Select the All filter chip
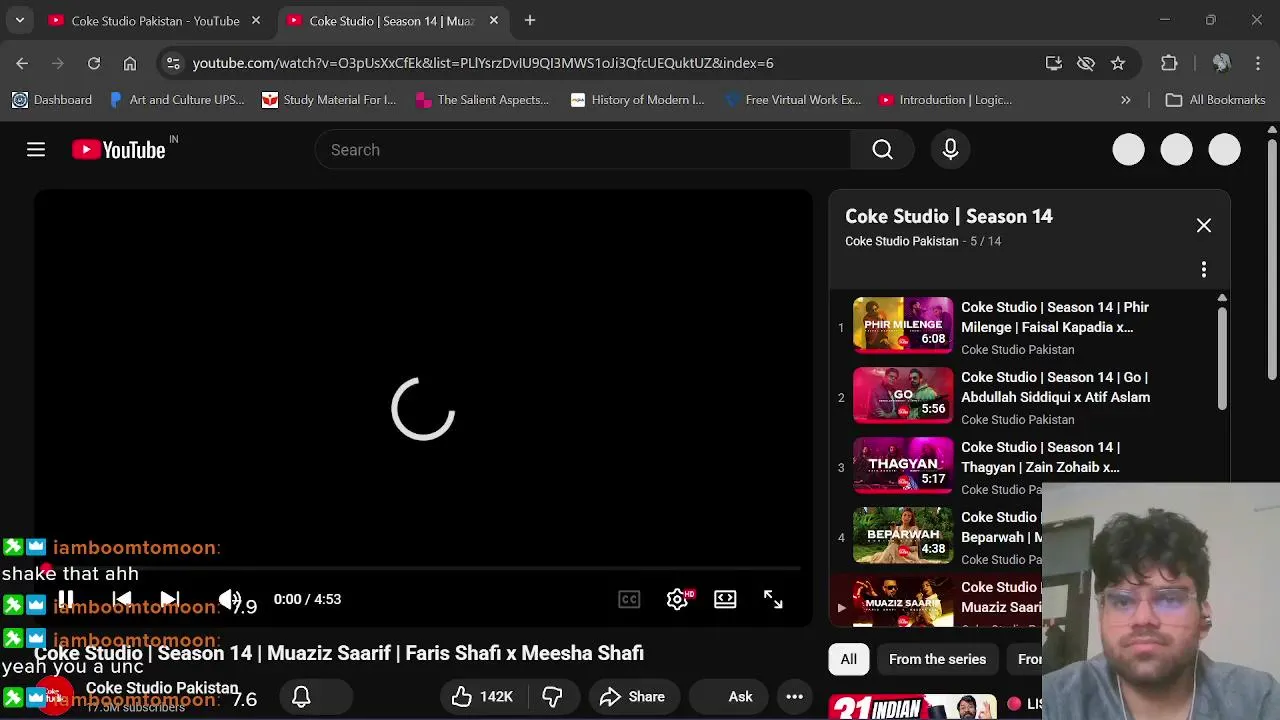Image resolution: width=1280 pixels, height=720 pixels. point(848,659)
